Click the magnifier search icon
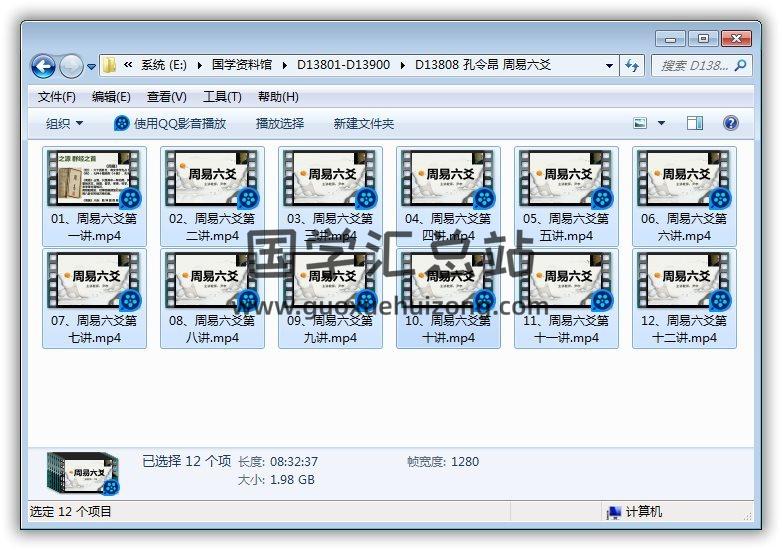Viewport: 782px width, 550px height. point(741,65)
